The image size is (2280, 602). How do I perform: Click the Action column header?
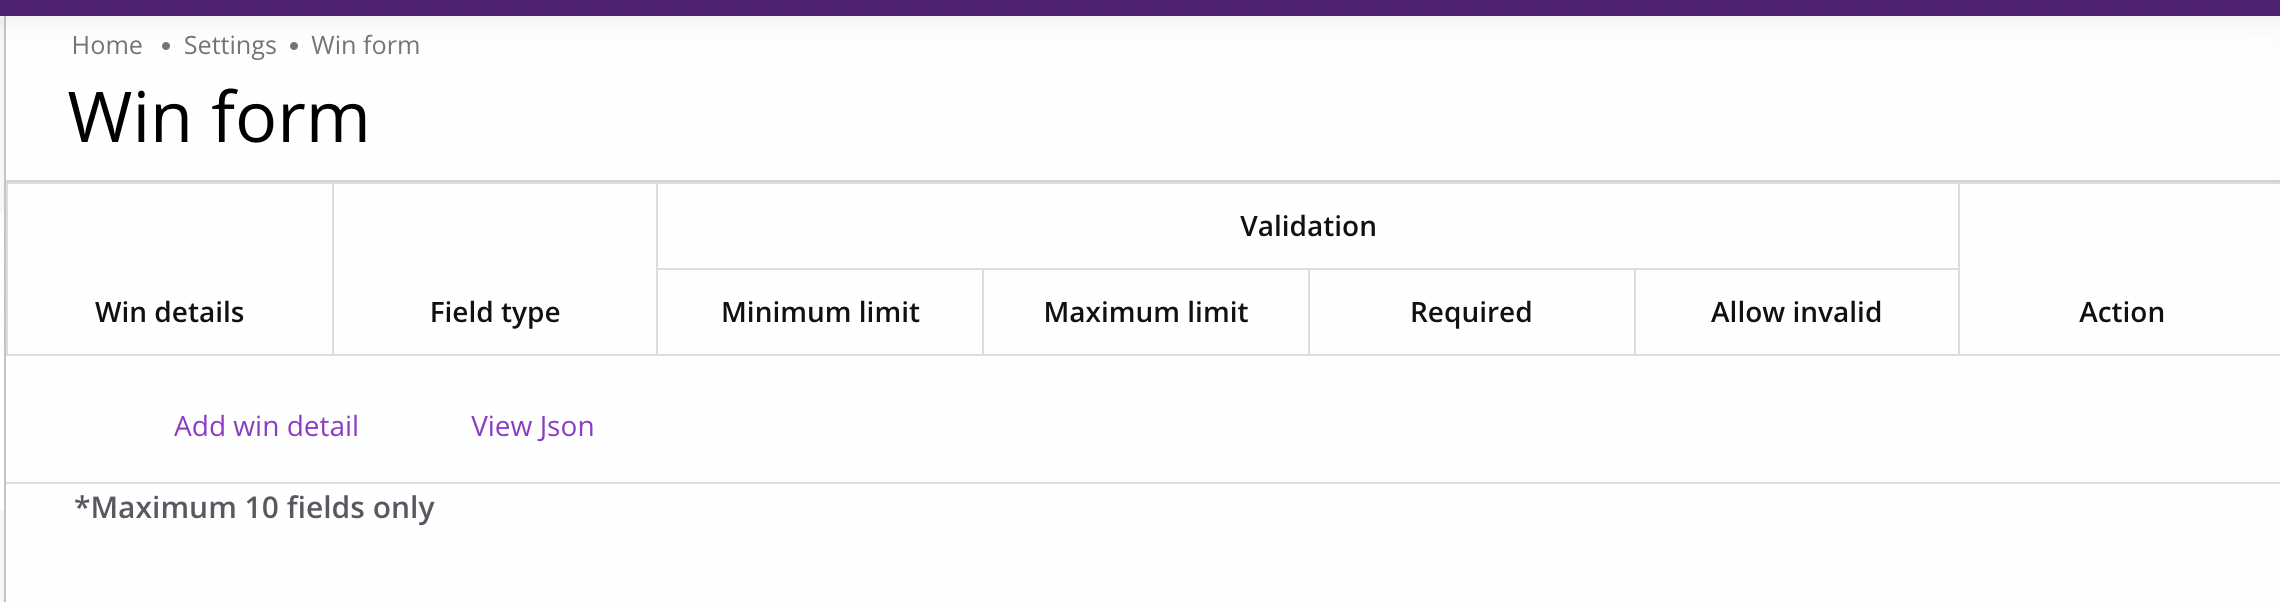[x=2121, y=312]
